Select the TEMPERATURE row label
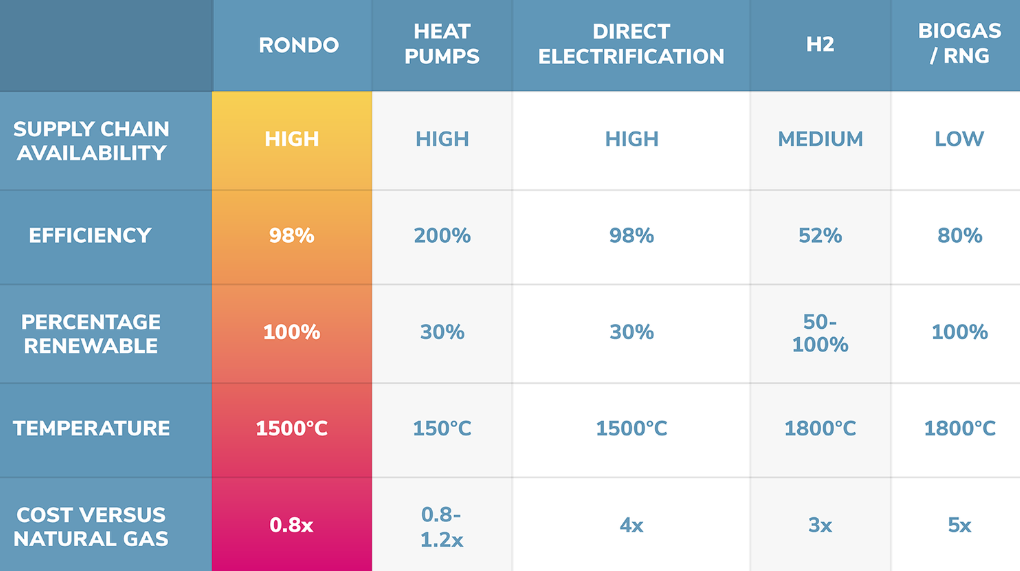Viewport: 1020px width, 571px height. 91,429
